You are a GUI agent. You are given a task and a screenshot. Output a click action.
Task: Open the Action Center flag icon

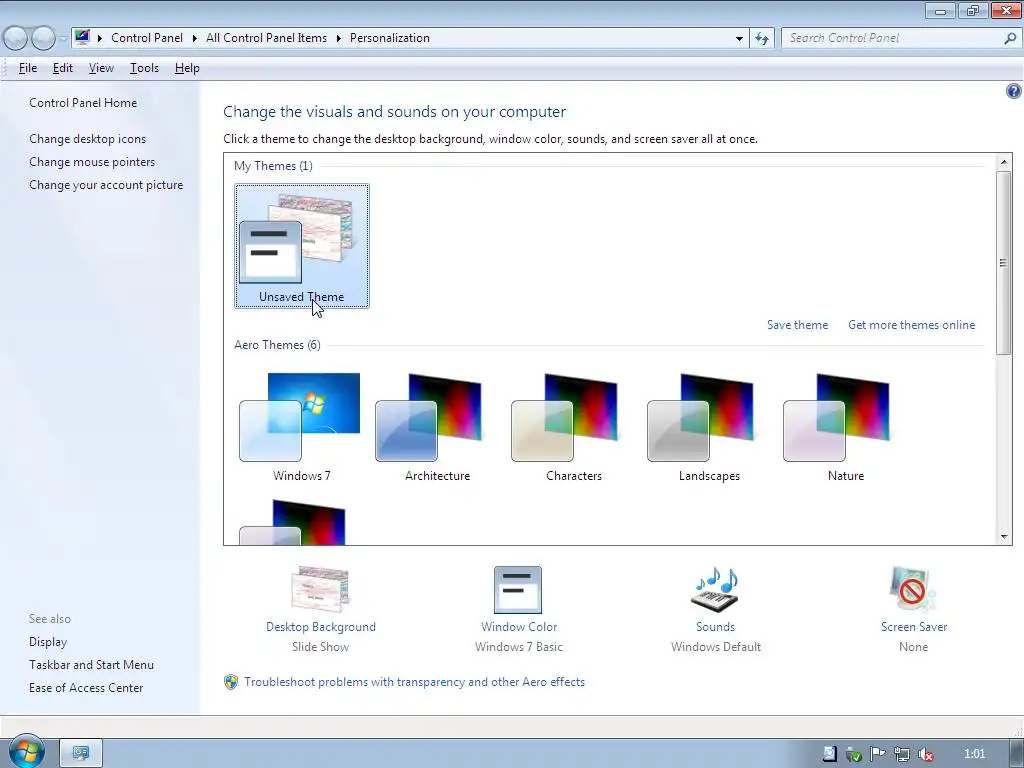click(x=878, y=754)
